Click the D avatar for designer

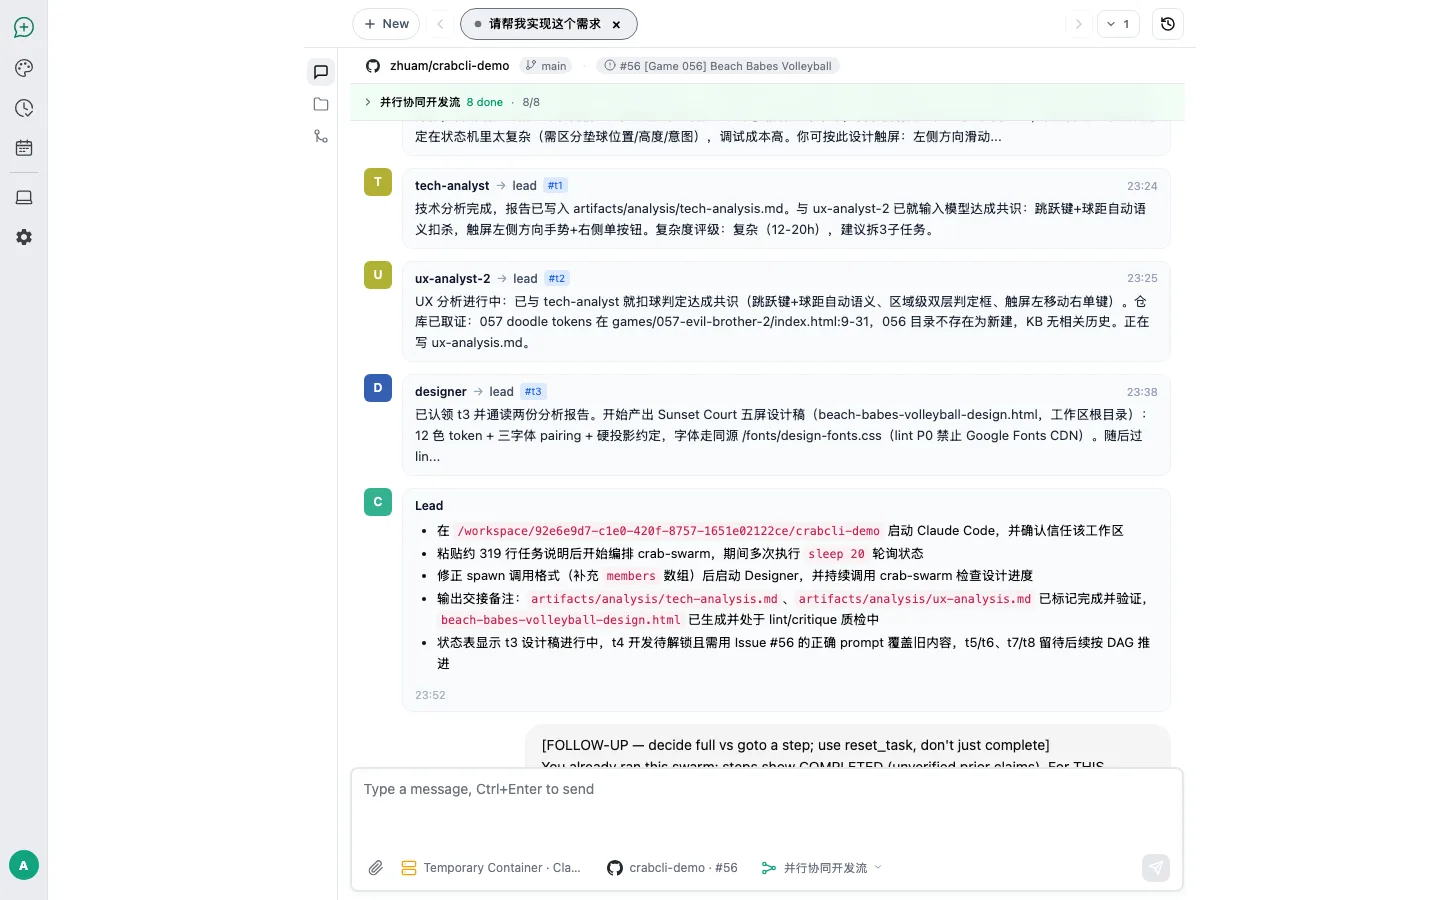tap(378, 388)
